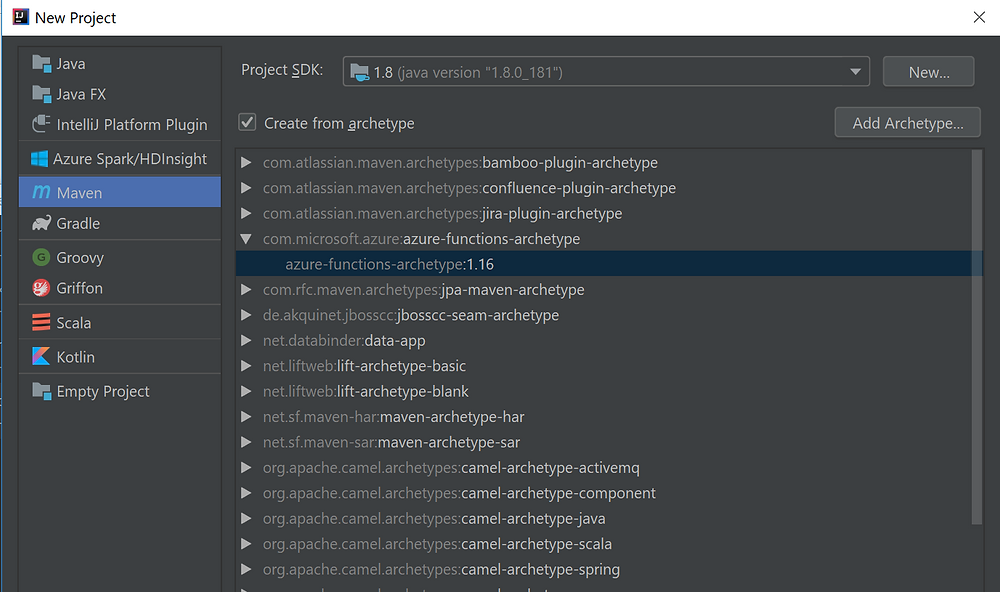Click the Maven 'm' icon

41,192
